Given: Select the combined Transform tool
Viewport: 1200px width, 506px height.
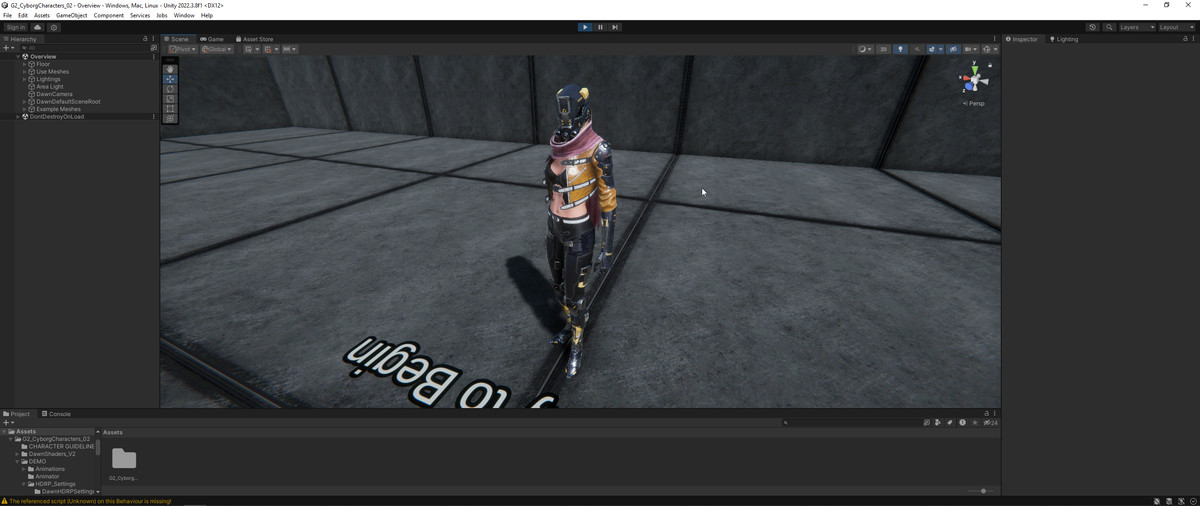Looking at the screenshot, I should coord(170,118).
